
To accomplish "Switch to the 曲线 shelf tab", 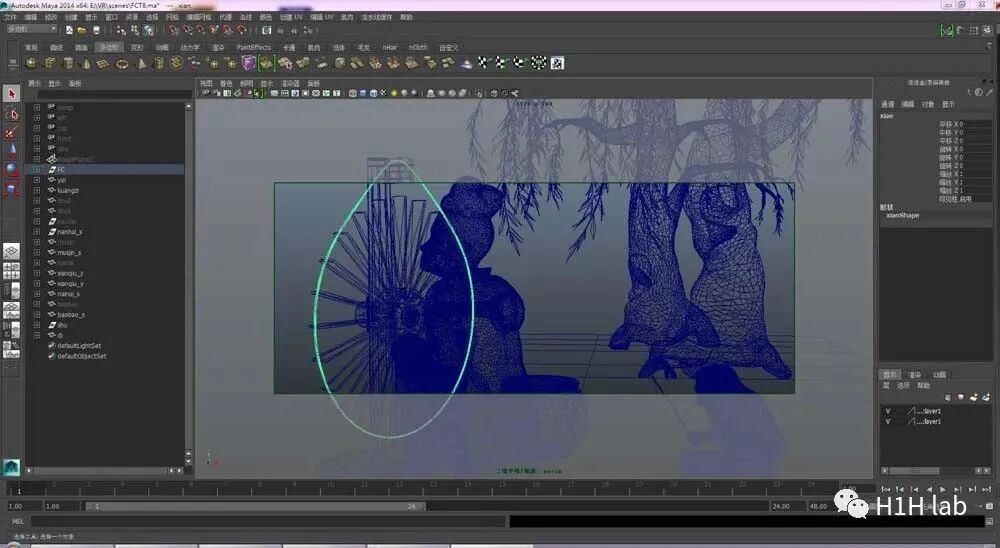I will pos(57,47).
